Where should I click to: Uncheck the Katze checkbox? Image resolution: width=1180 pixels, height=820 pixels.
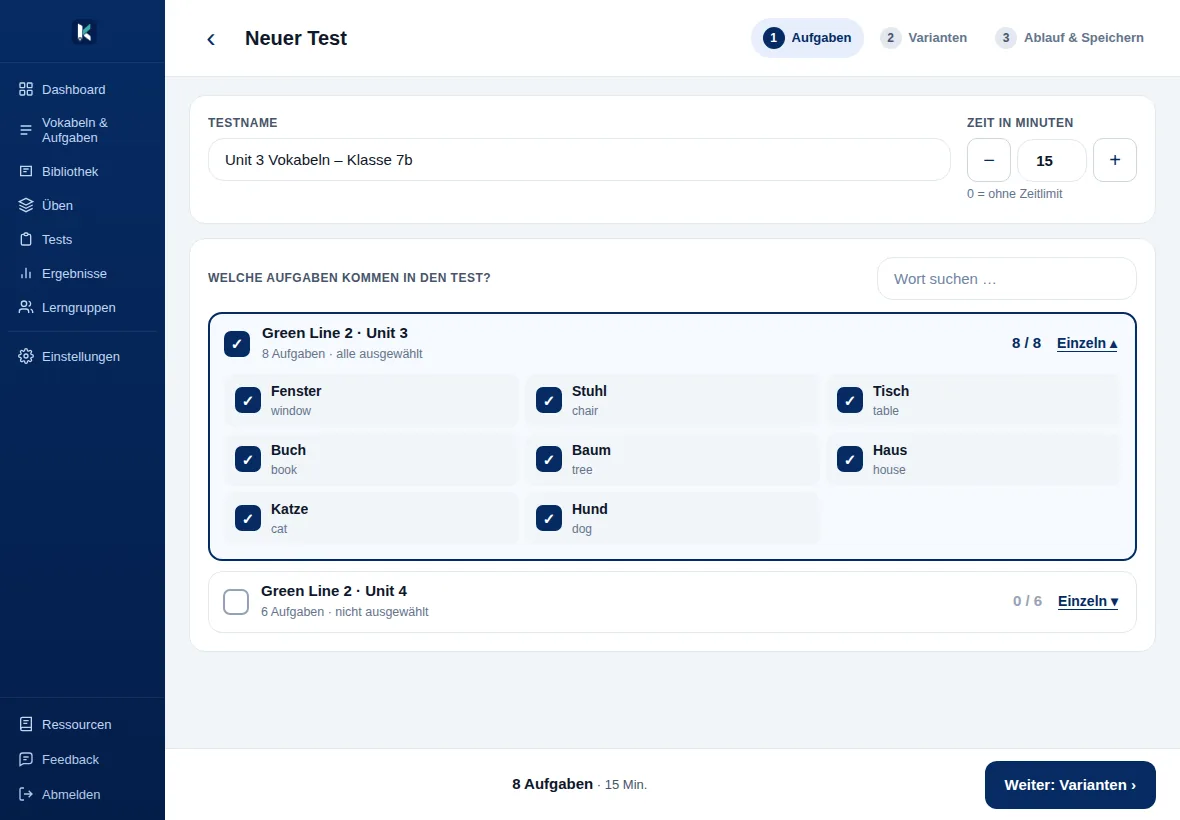pos(248,518)
